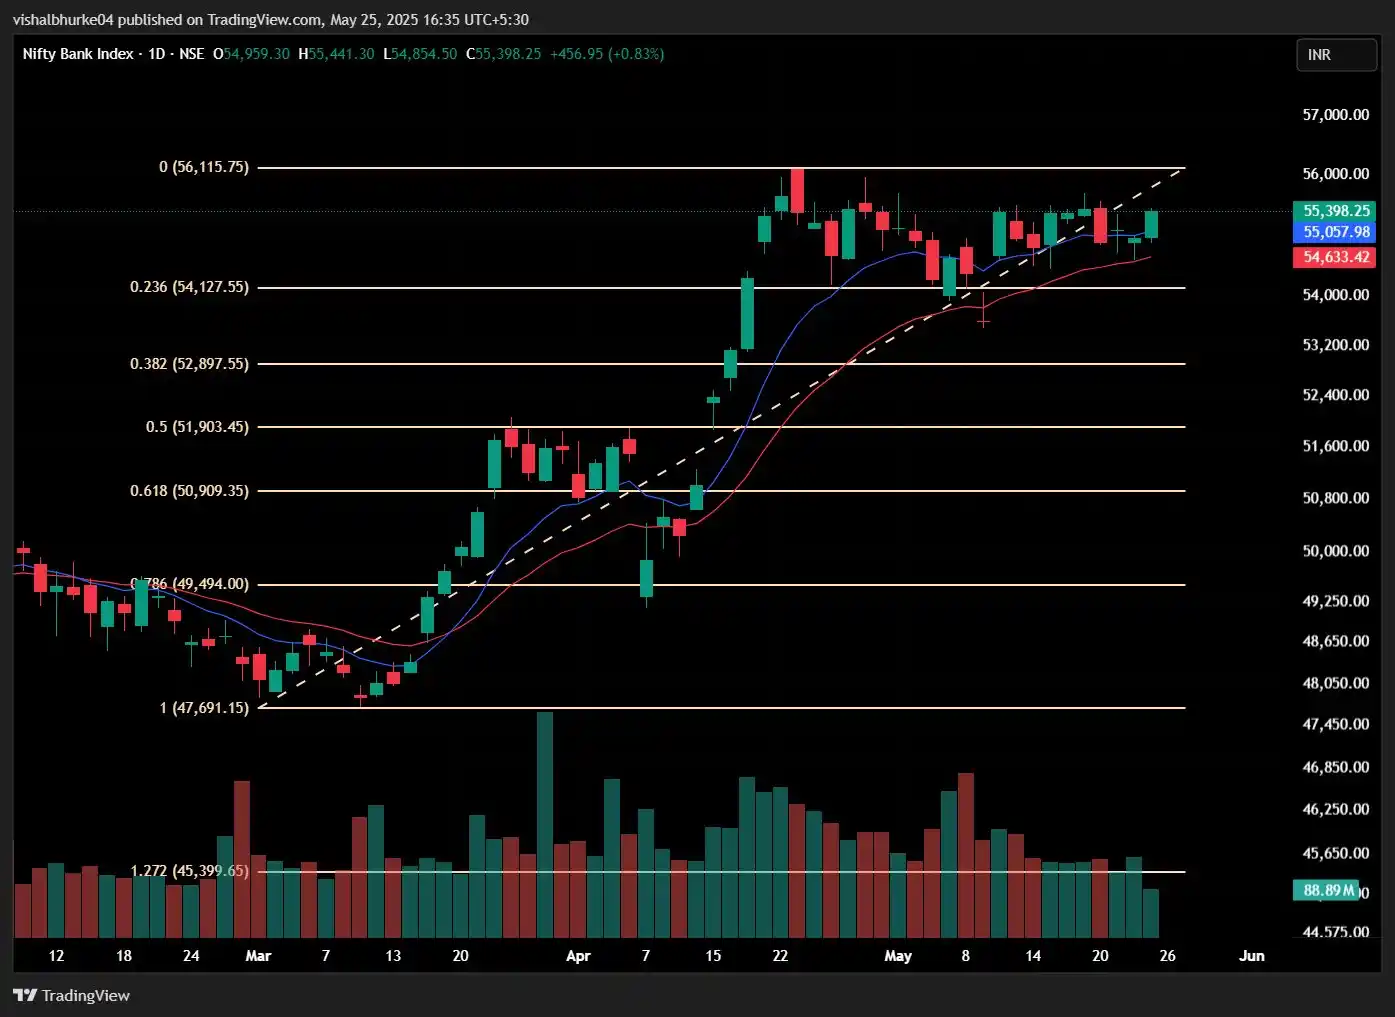Click the 57,000.00 price axis label
Image resolution: width=1395 pixels, height=1017 pixels.
click(1335, 115)
